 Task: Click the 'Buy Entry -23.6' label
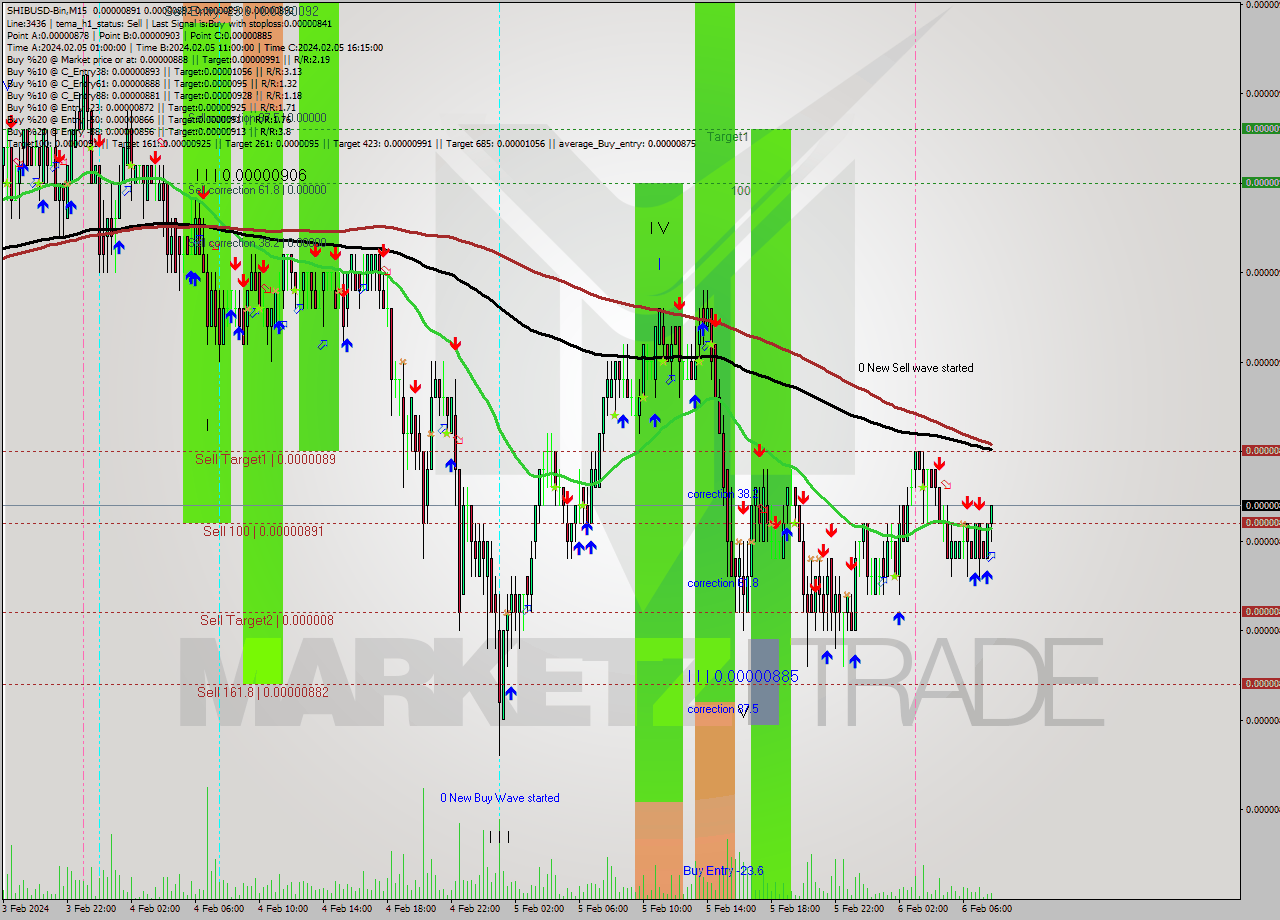[x=723, y=871]
